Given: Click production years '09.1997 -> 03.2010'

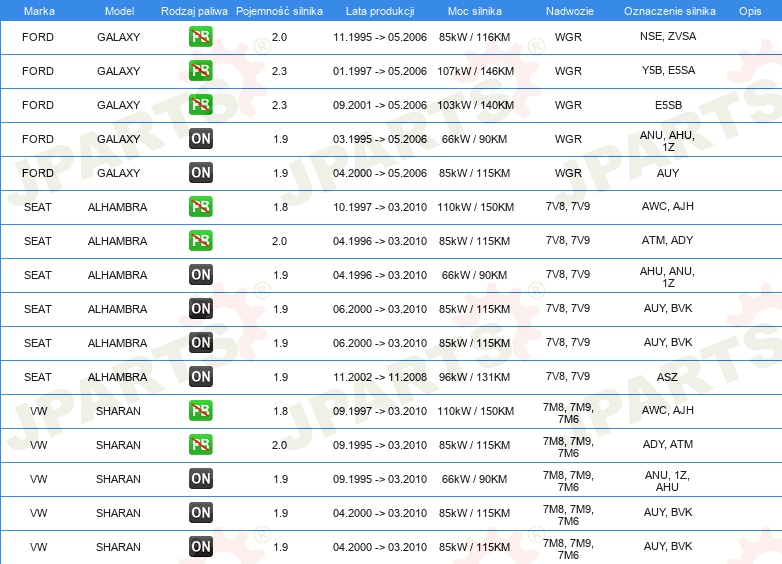Looking at the screenshot, I should pyautogui.click(x=380, y=410).
